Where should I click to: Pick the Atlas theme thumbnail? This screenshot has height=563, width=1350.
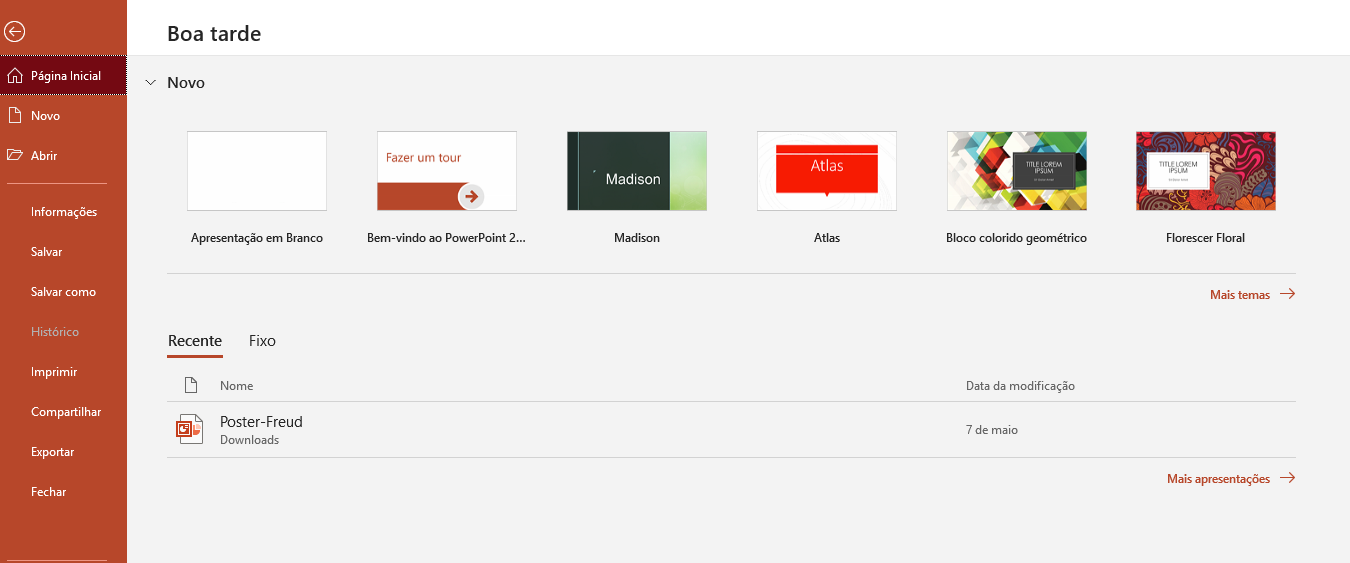click(x=827, y=171)
